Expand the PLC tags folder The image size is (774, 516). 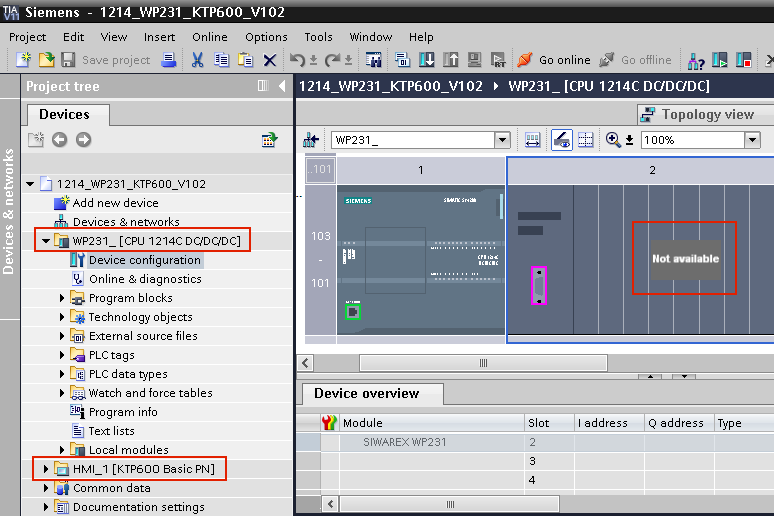coord(62,355)
